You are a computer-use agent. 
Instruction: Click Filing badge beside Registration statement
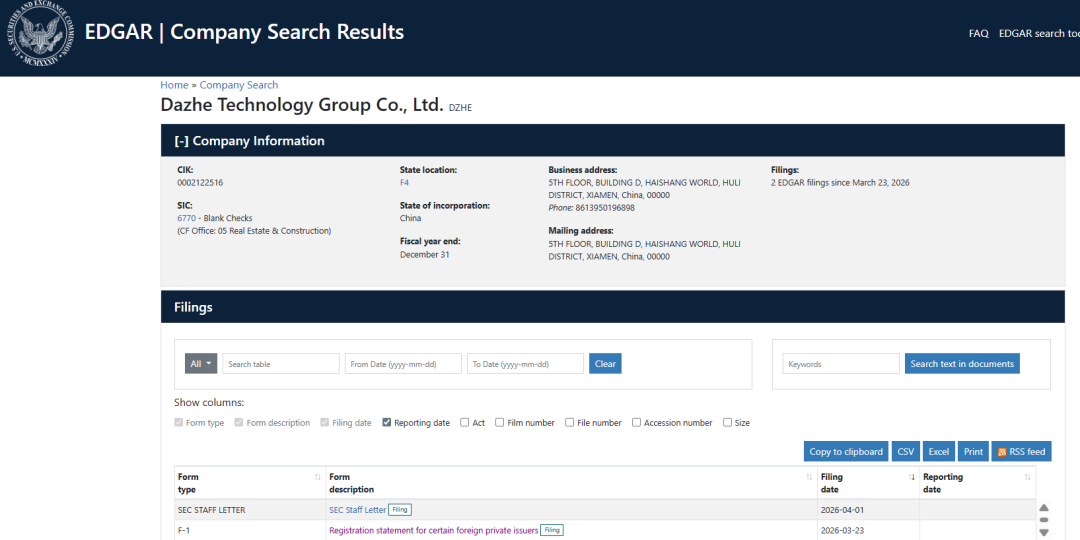pos(552,531)
